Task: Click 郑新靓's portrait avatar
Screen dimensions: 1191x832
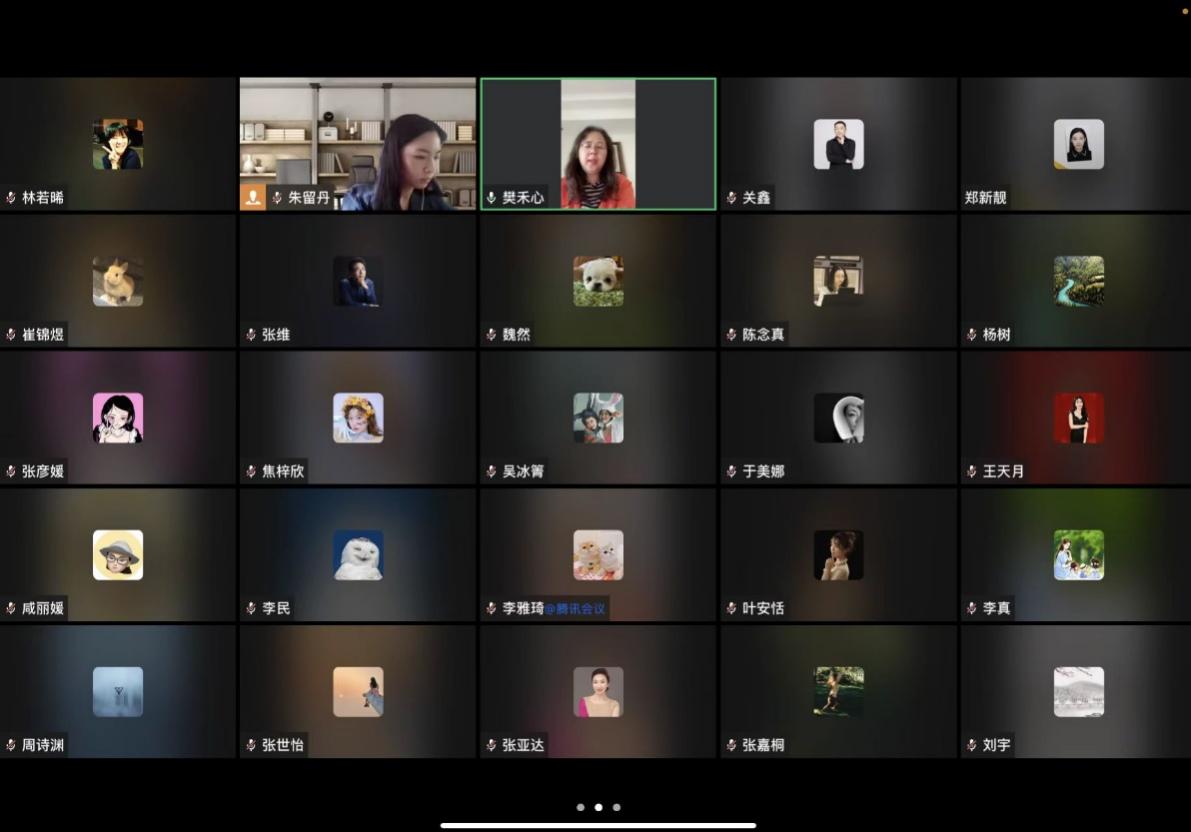Action: 1079,144
